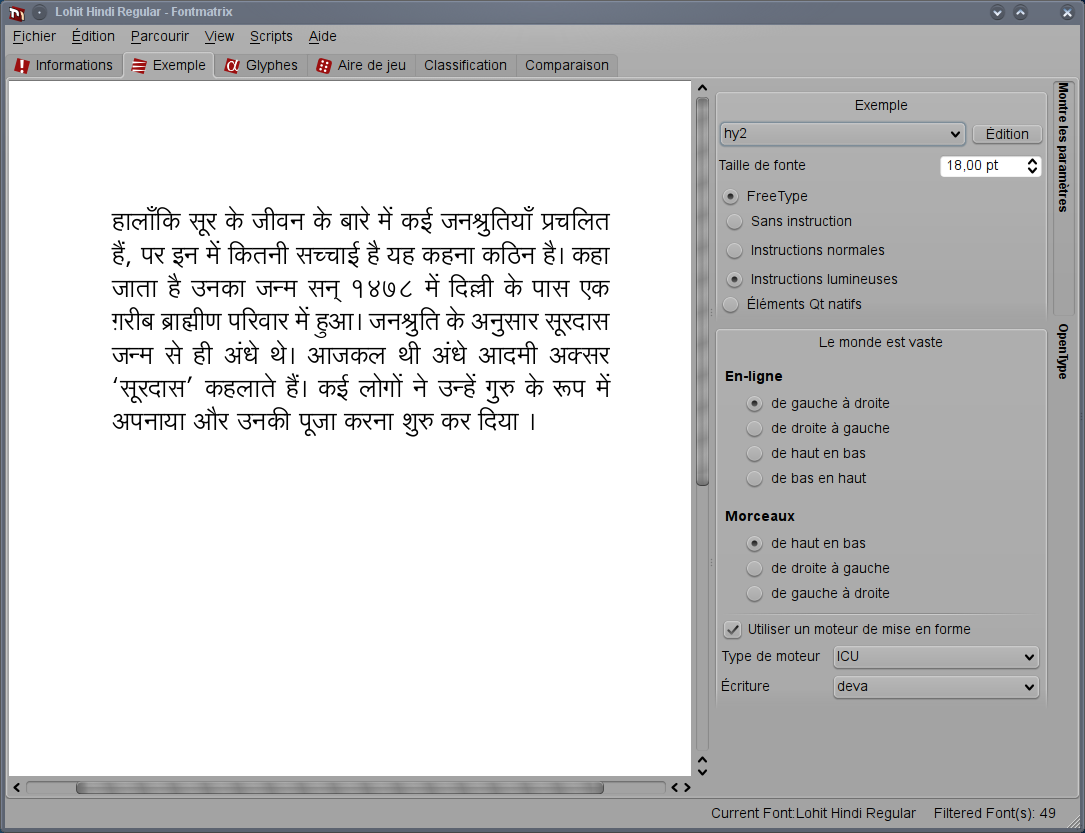This screenshot has height=833, width=1085.
Task: Switch to the Aire de jeu tab
Action: tap(361, 65)
